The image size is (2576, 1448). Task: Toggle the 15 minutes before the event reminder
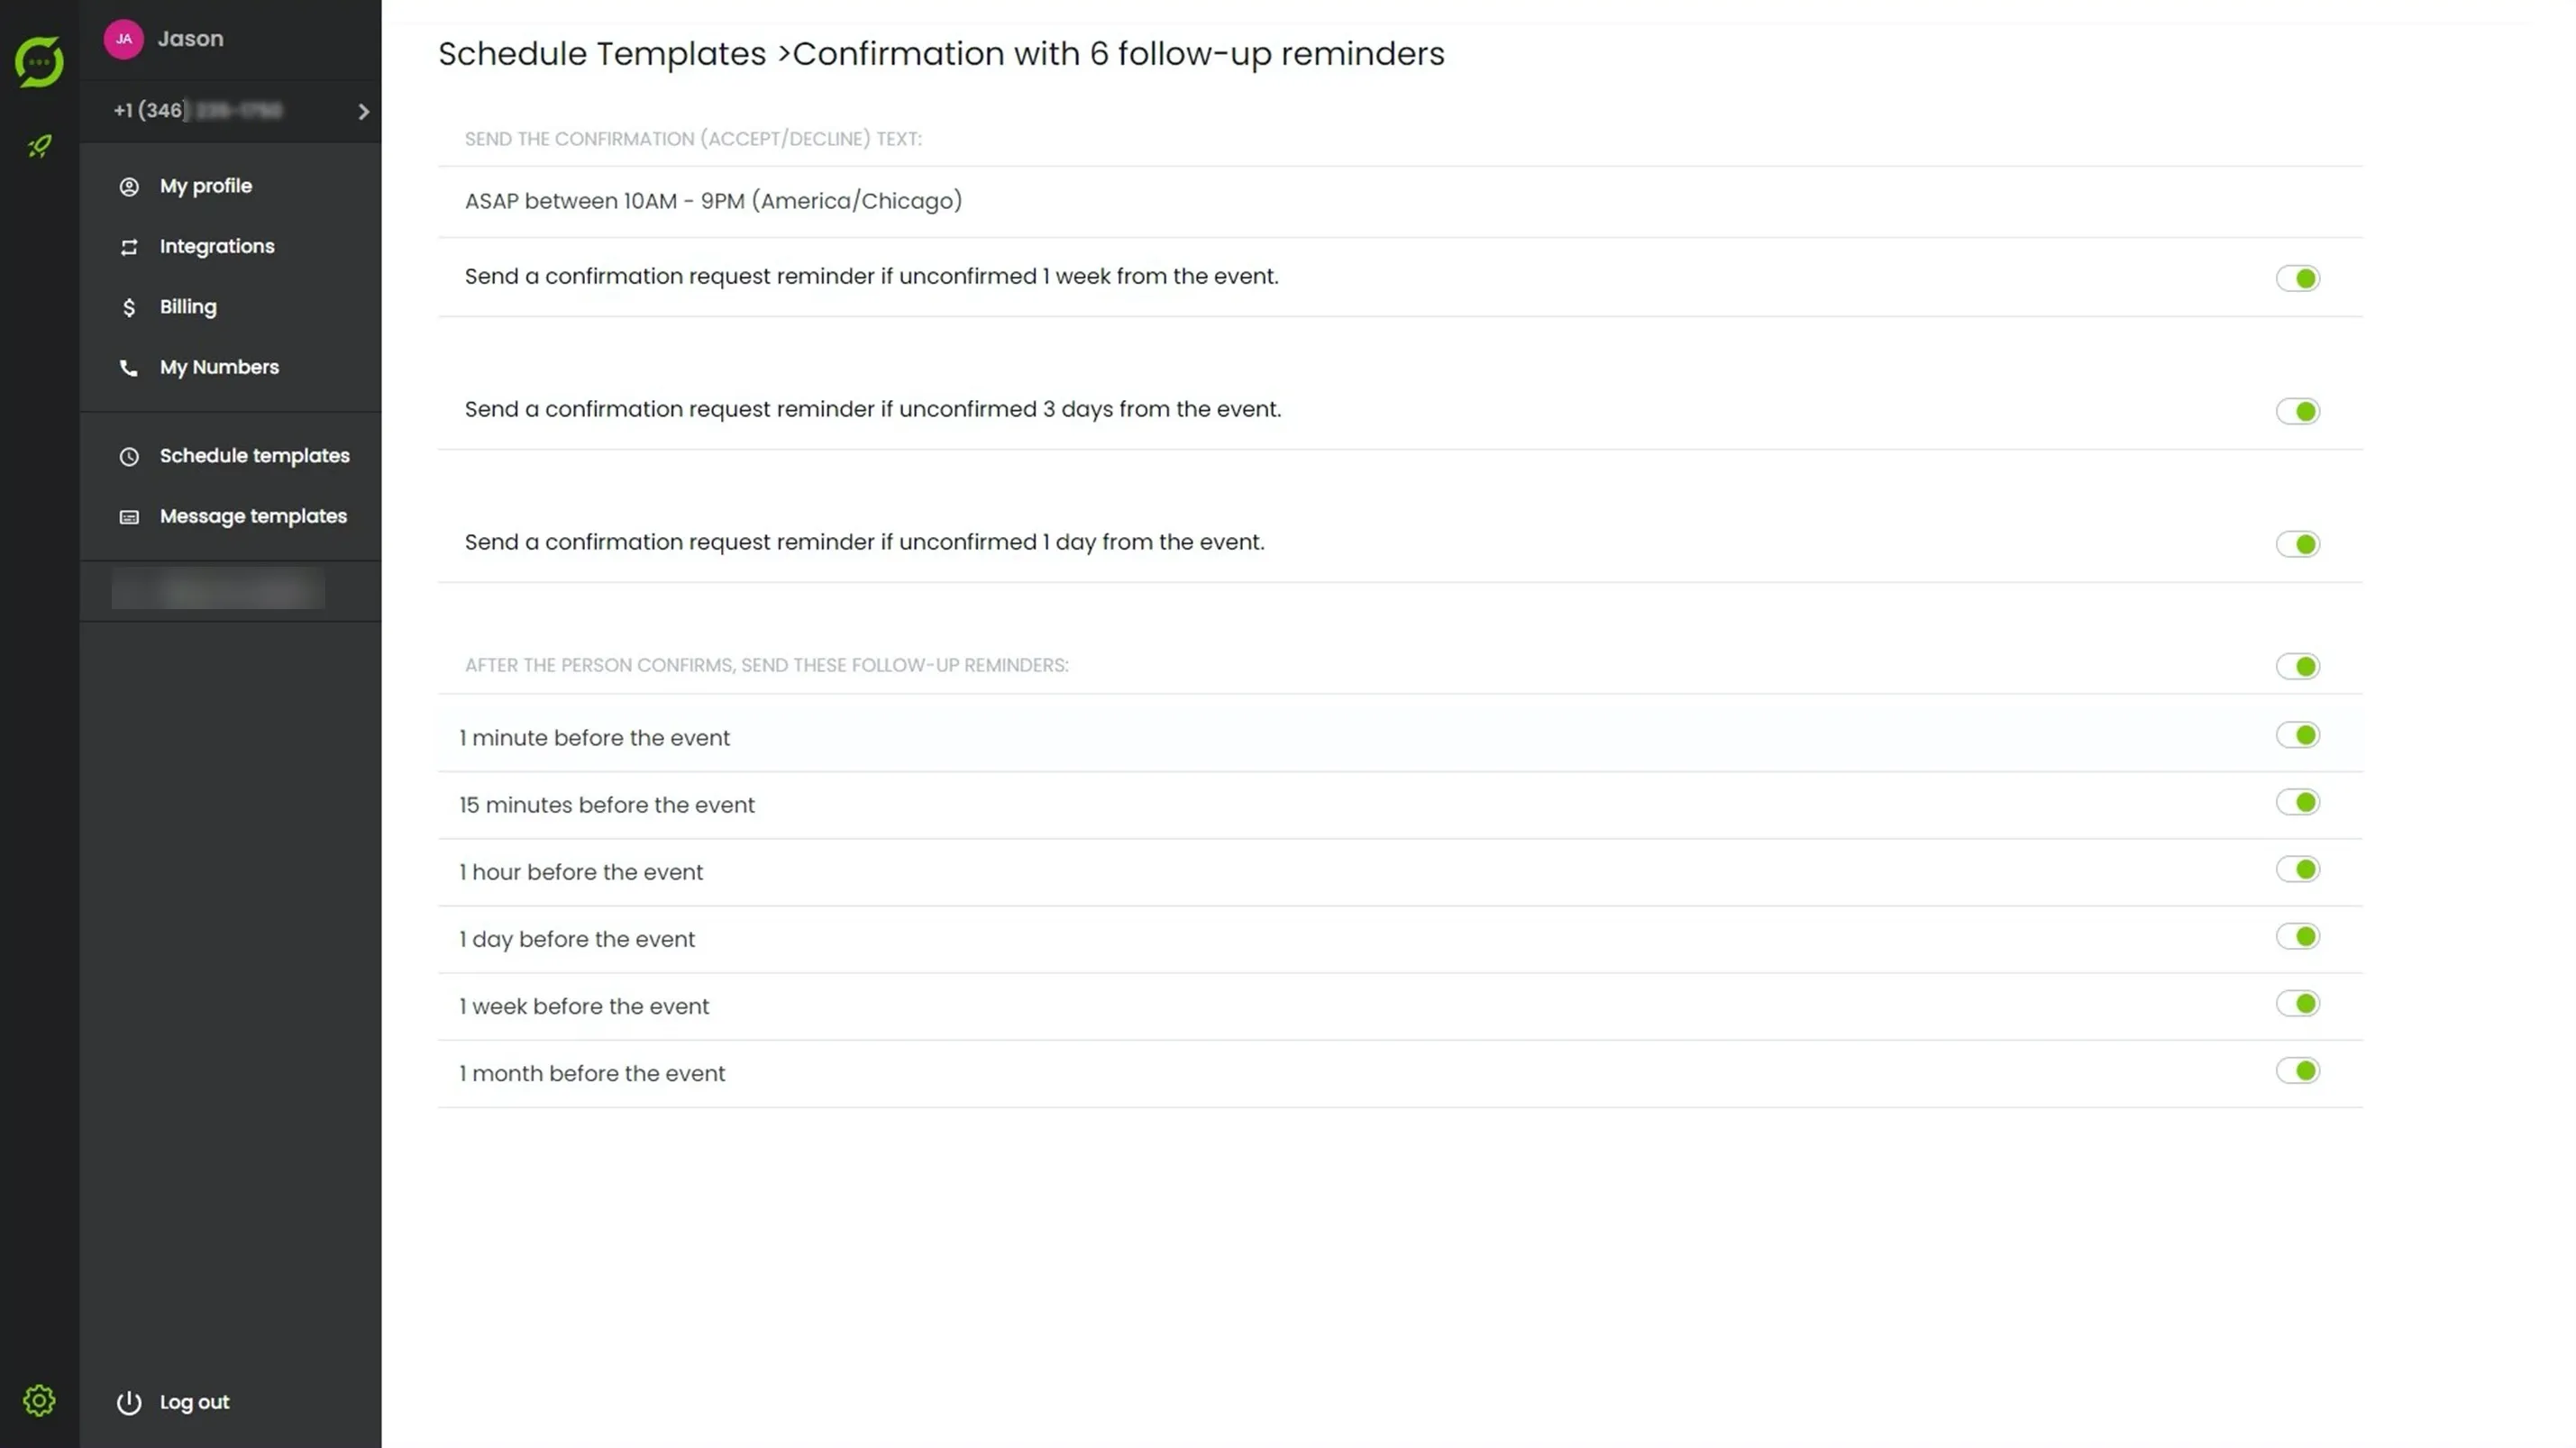2297,802
